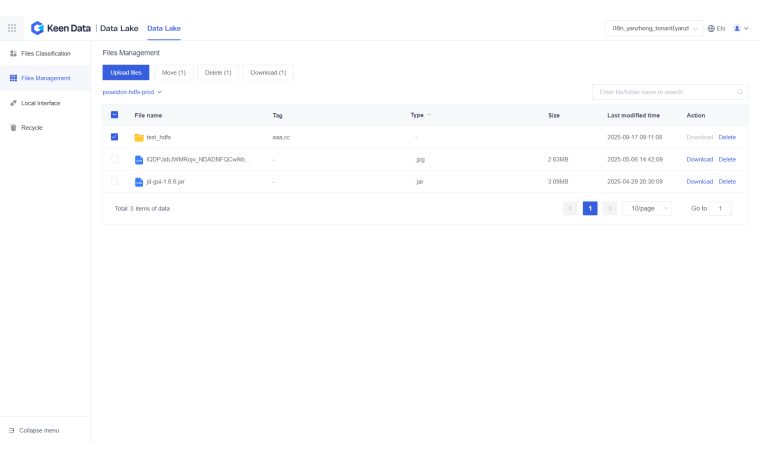Go to Recycle in sidebar

pos(31,127)
